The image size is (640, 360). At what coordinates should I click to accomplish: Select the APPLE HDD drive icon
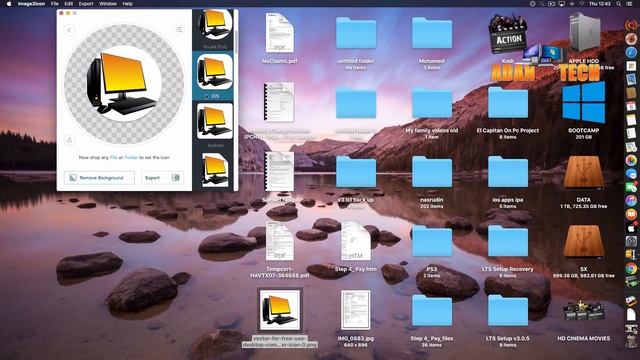click(585, 33)
